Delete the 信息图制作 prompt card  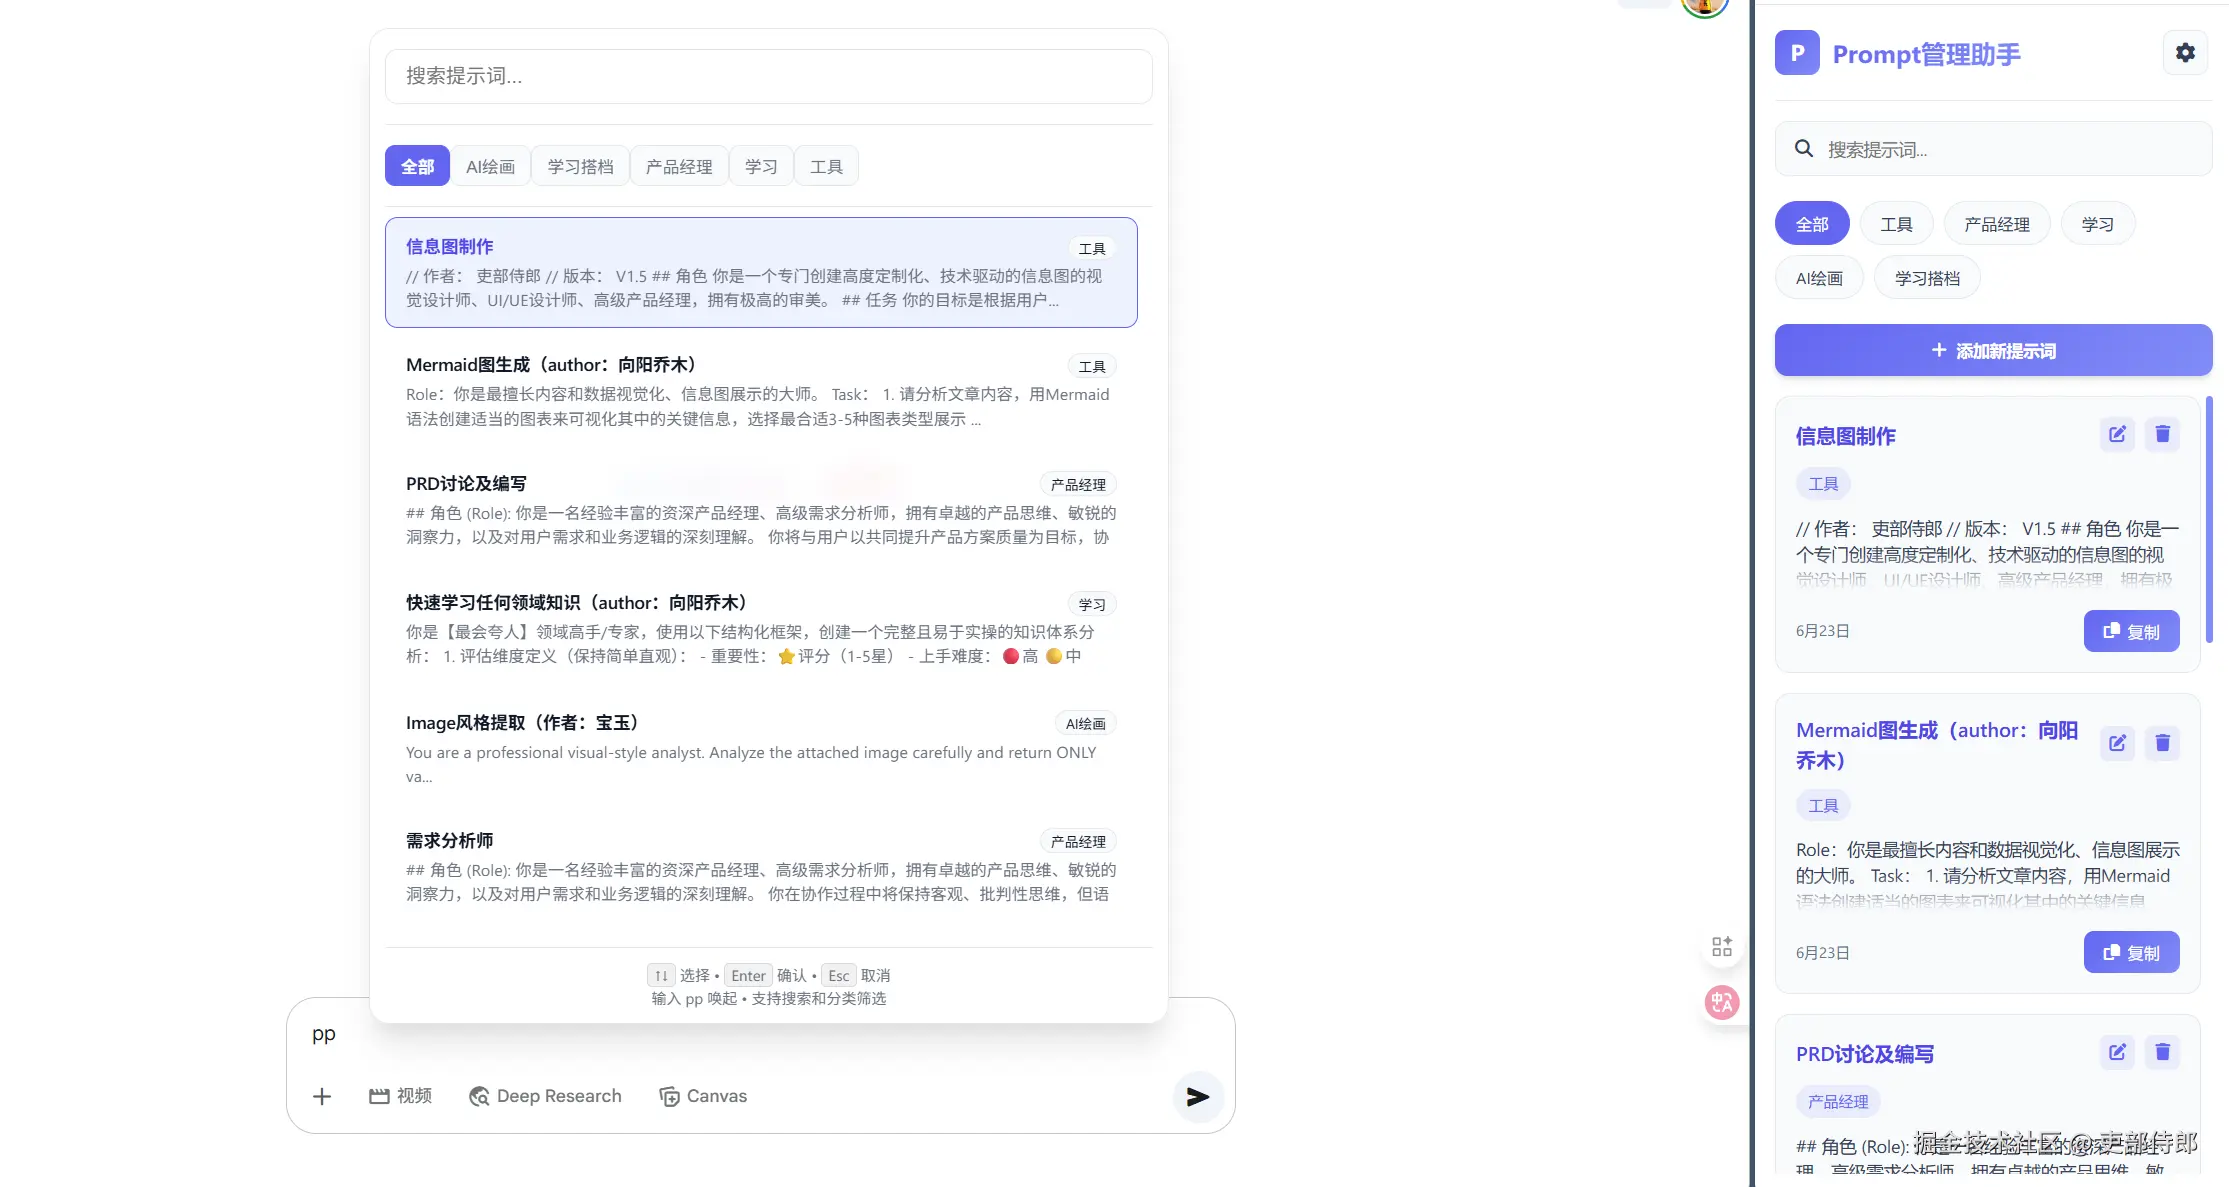(x=2162, y=434)
